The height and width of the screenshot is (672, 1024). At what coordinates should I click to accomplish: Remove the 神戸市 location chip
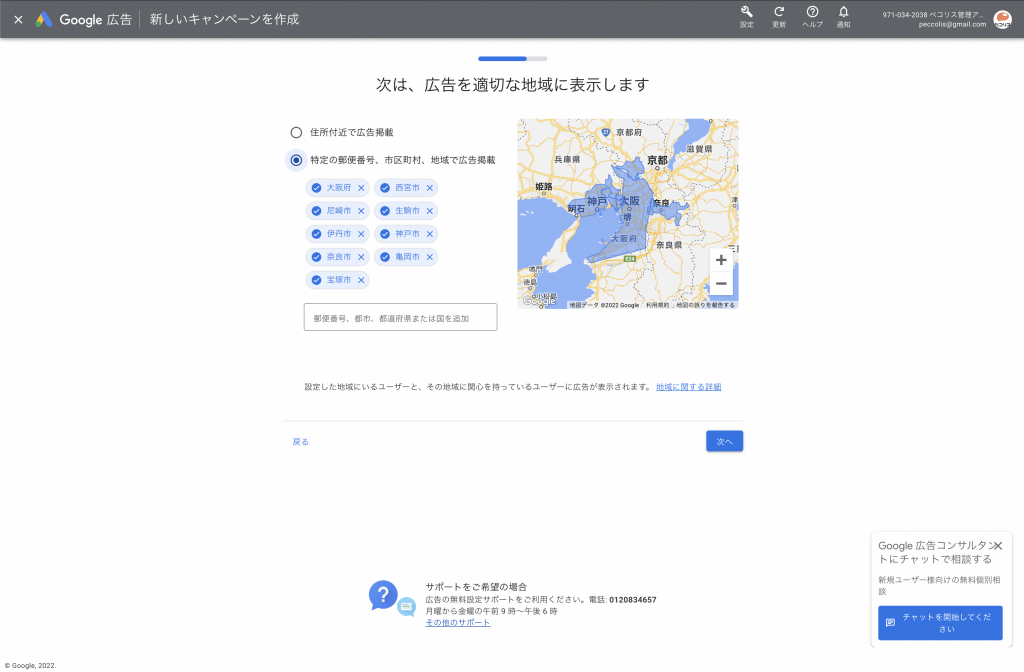click(430, 234)
